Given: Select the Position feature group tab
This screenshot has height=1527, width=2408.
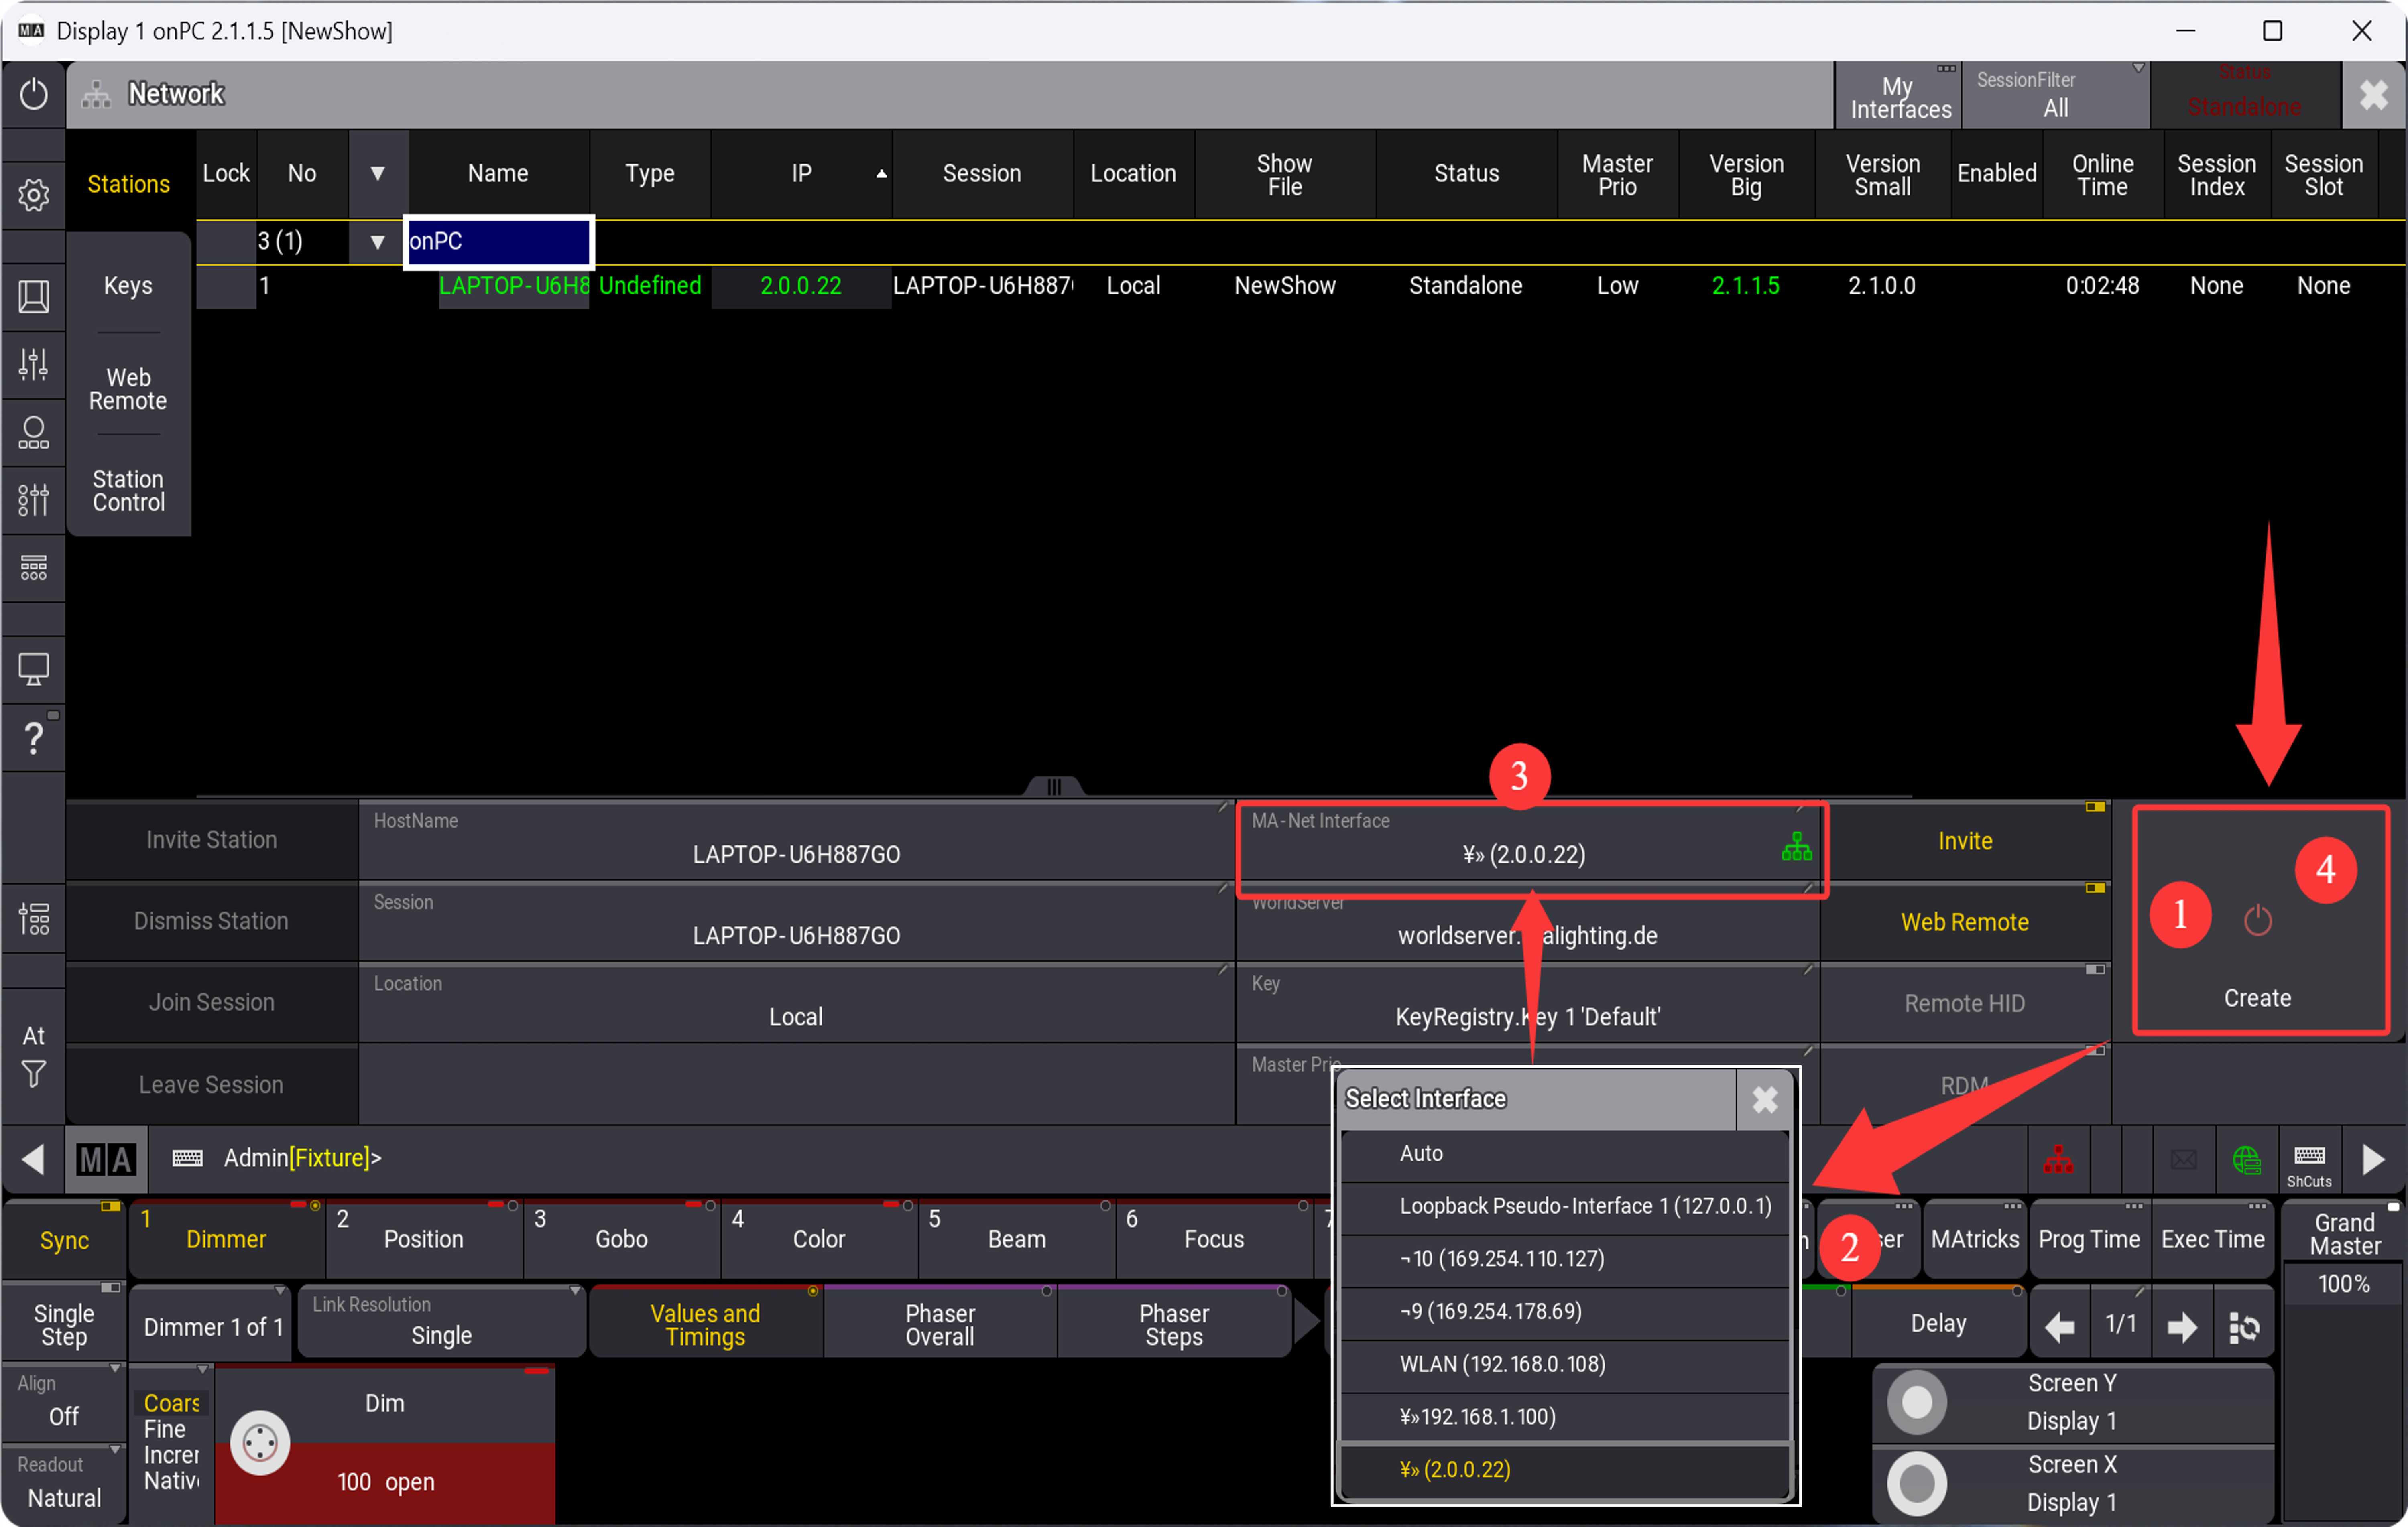Looking at the screenshot, I should [x=423, y=1240].
